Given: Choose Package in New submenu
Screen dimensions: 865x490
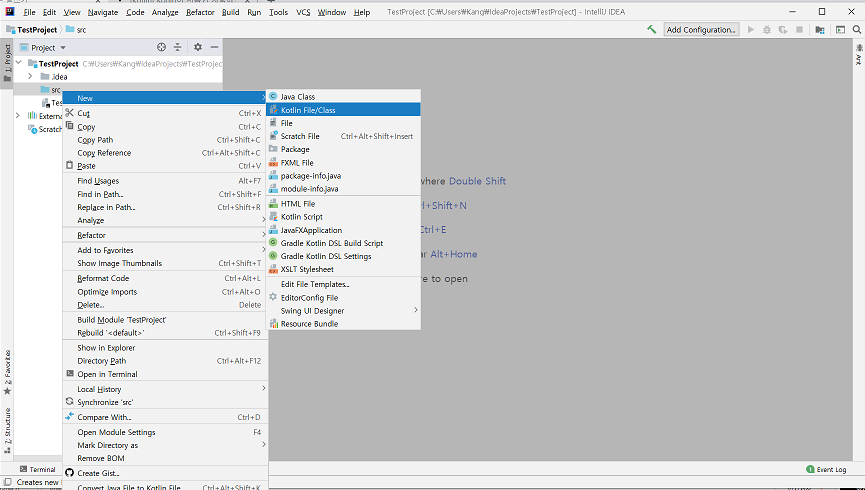Looking at the screenshot, I should (x=343, y=150).
